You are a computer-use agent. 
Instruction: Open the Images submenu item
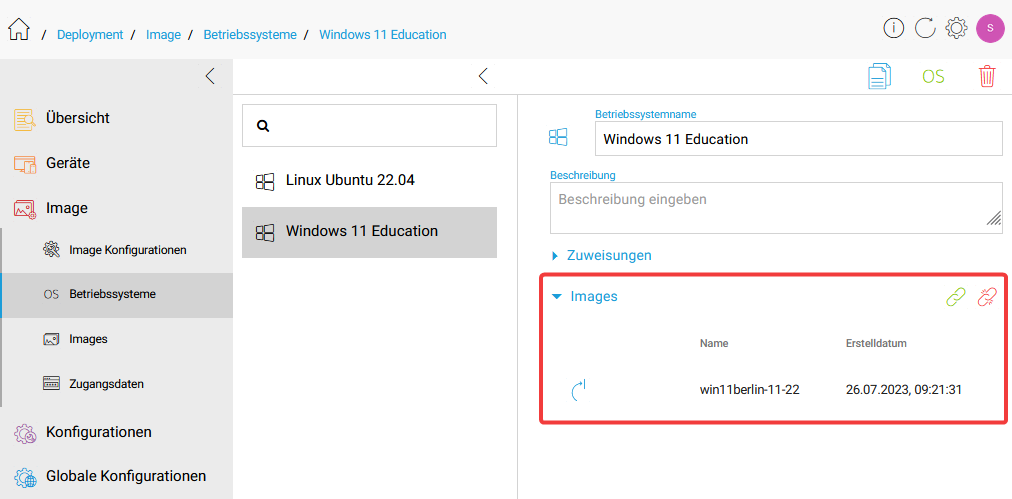[88, 339]
